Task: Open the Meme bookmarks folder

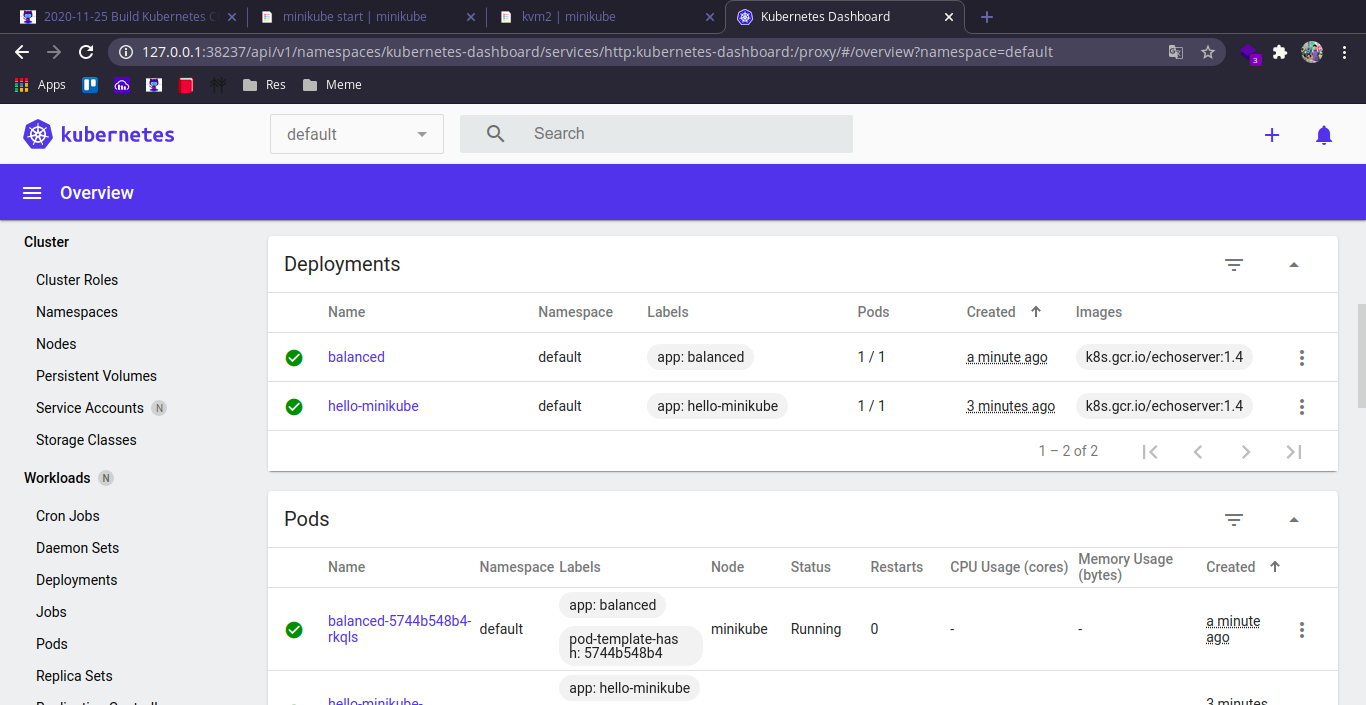Action: coord(333,85)
